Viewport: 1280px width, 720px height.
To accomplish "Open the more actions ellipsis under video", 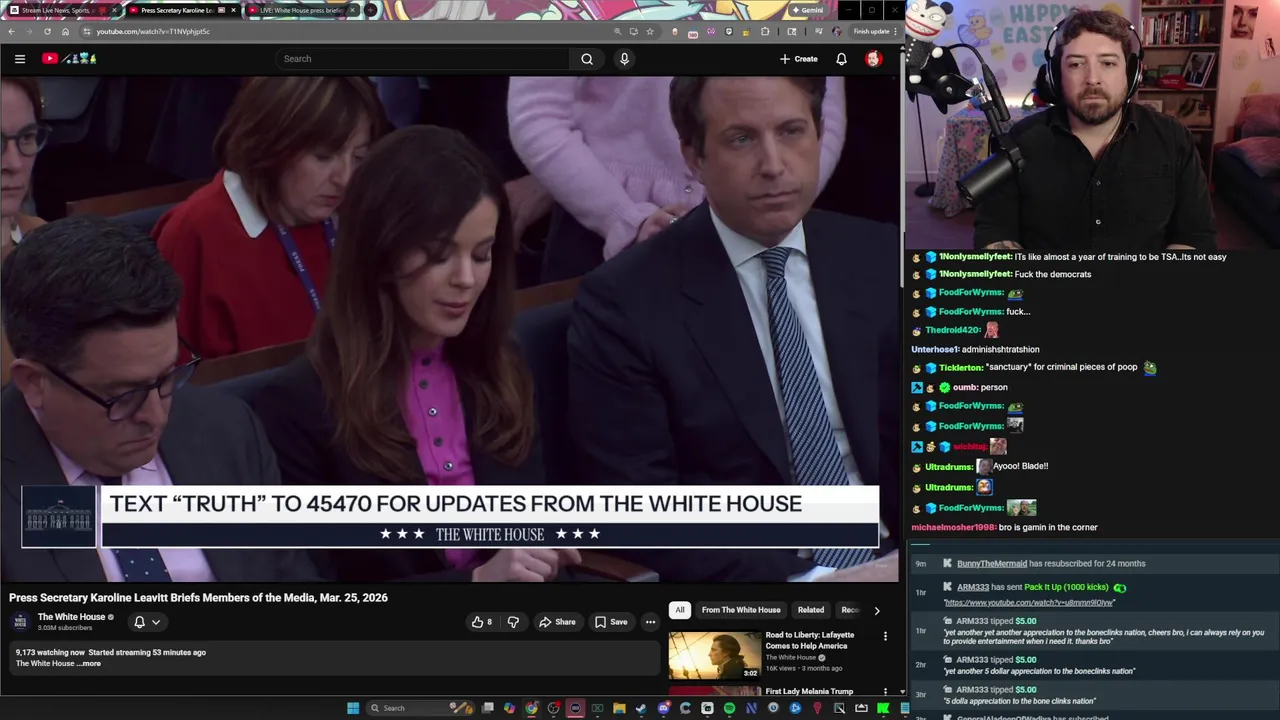I will [650, 622].
